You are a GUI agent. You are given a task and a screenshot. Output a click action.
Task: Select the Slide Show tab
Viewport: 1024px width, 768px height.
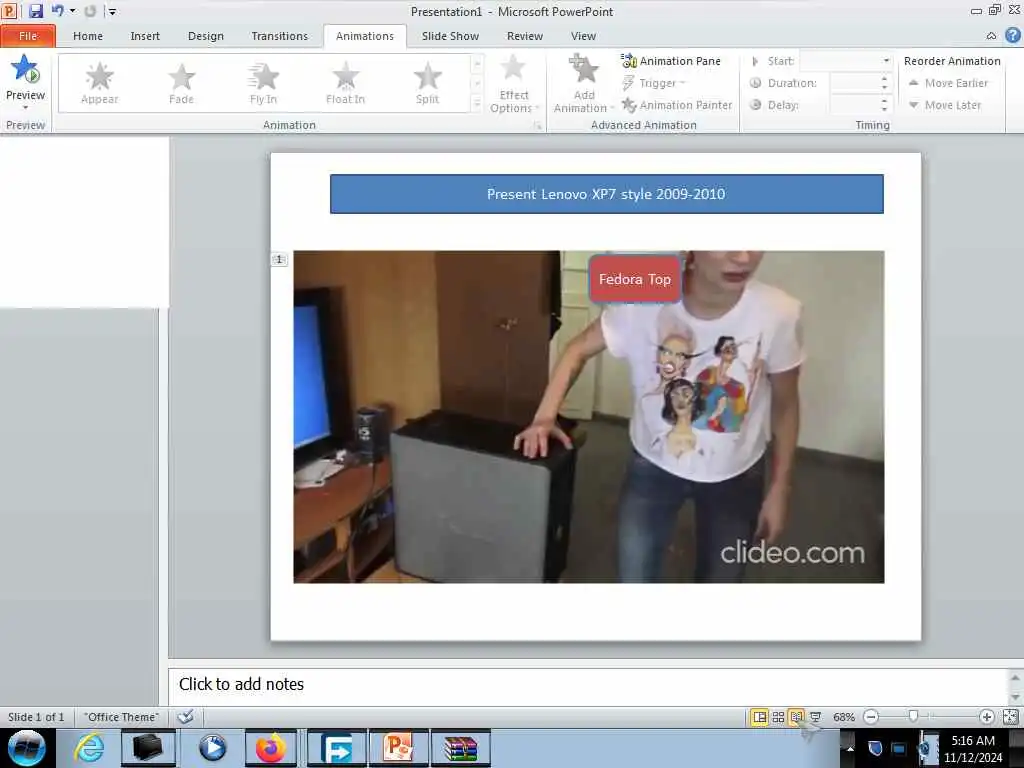[450, 36]
